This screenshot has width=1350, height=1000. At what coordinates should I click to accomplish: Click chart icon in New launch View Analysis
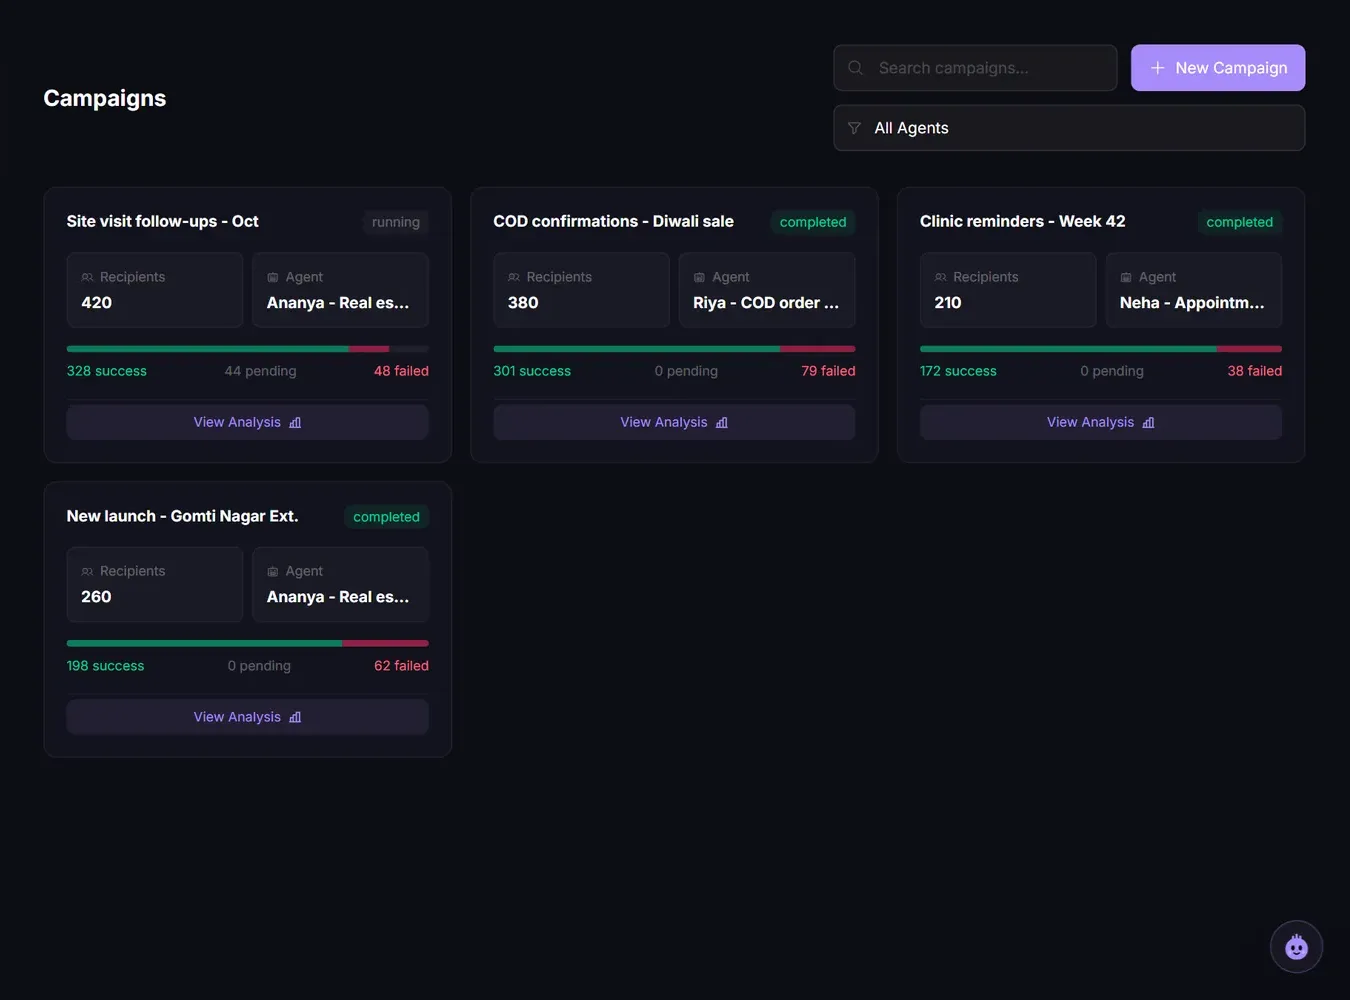click(295, 717)
